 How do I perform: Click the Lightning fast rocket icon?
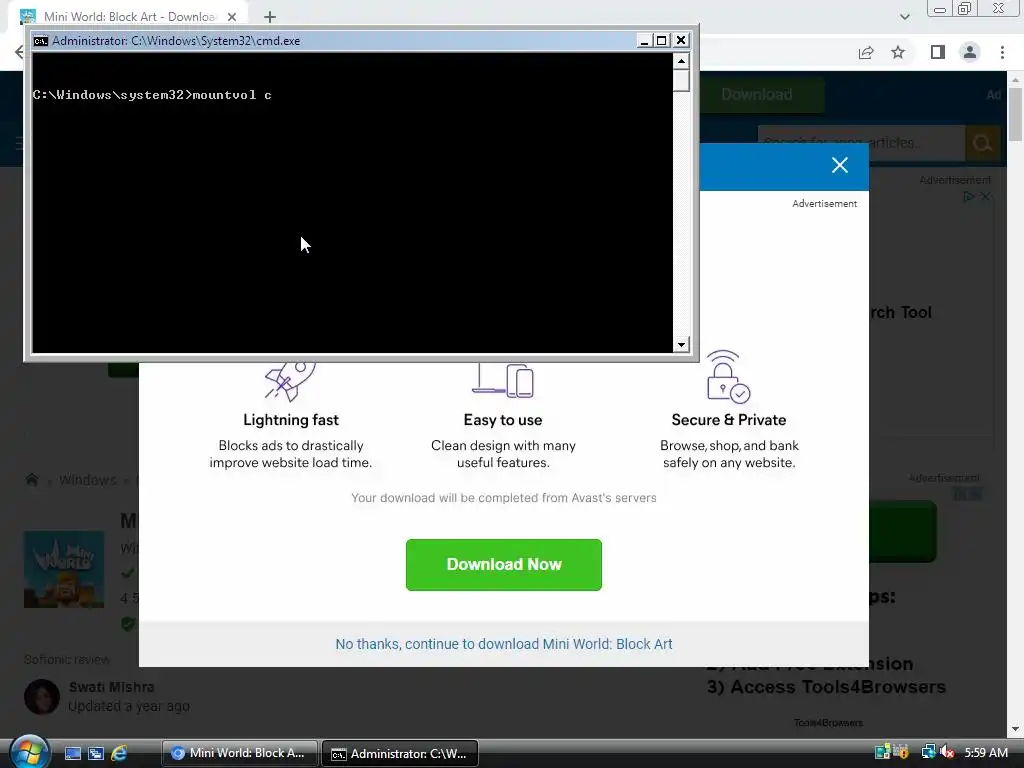(x=291, y=381)
